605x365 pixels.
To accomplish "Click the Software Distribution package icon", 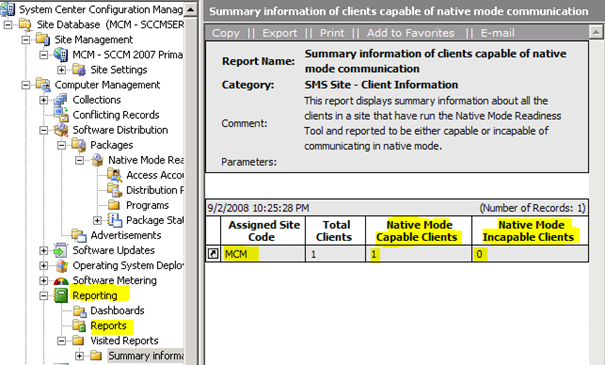I will tap(61, 130).
